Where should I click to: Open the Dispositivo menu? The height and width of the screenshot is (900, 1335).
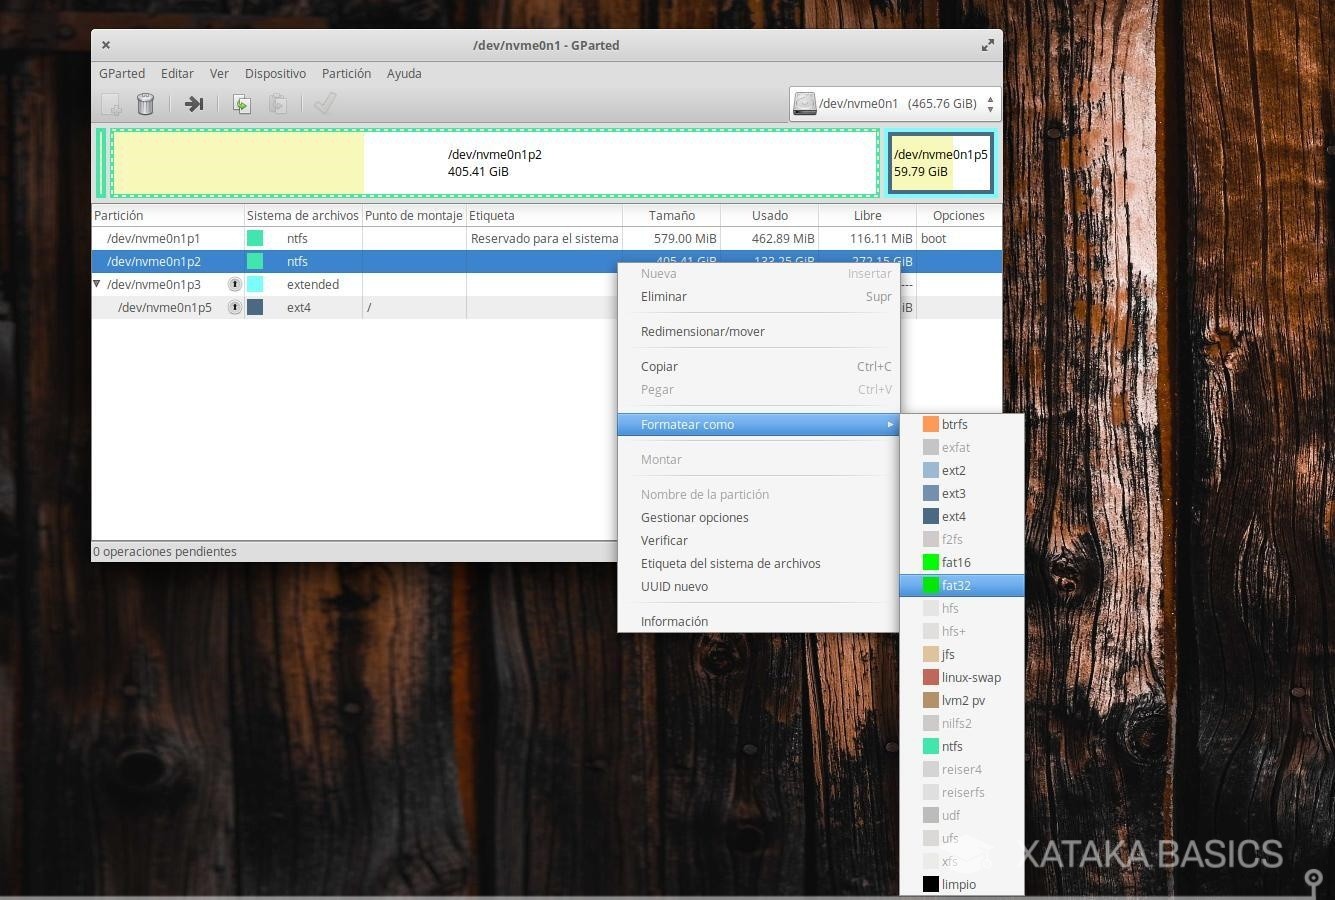tap(275, 74)
